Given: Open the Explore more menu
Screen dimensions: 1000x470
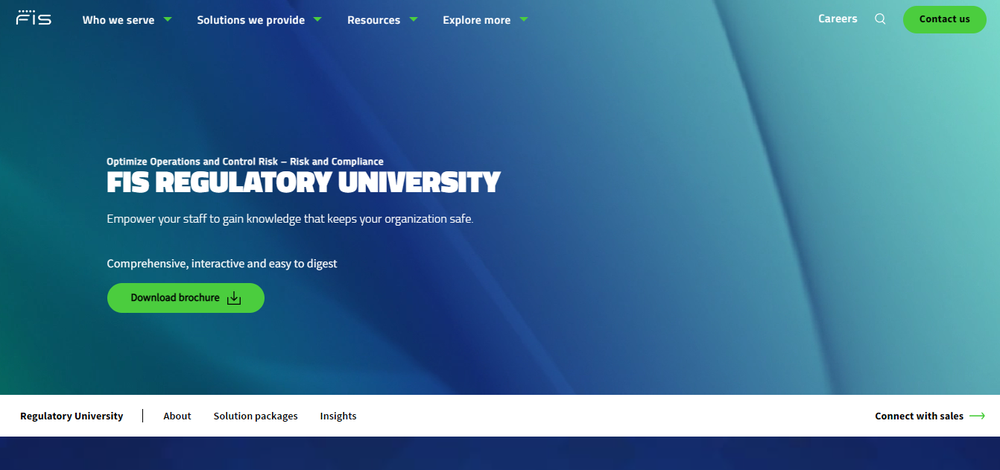Looking at the screenshot, I should tap(476, 20).
